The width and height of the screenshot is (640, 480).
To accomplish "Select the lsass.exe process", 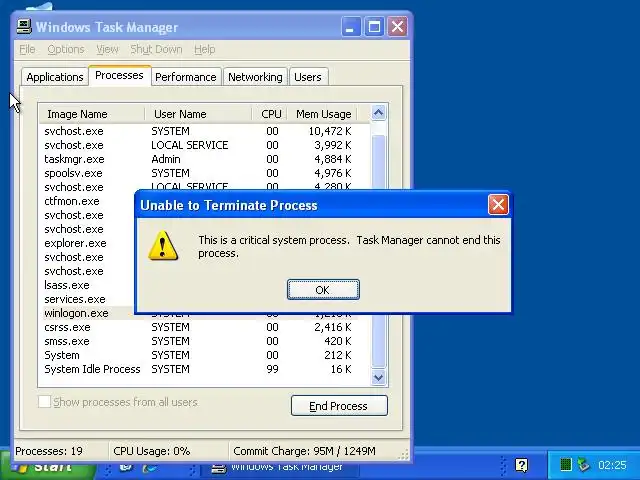I will pyautogui.click(x=67, y=285).
